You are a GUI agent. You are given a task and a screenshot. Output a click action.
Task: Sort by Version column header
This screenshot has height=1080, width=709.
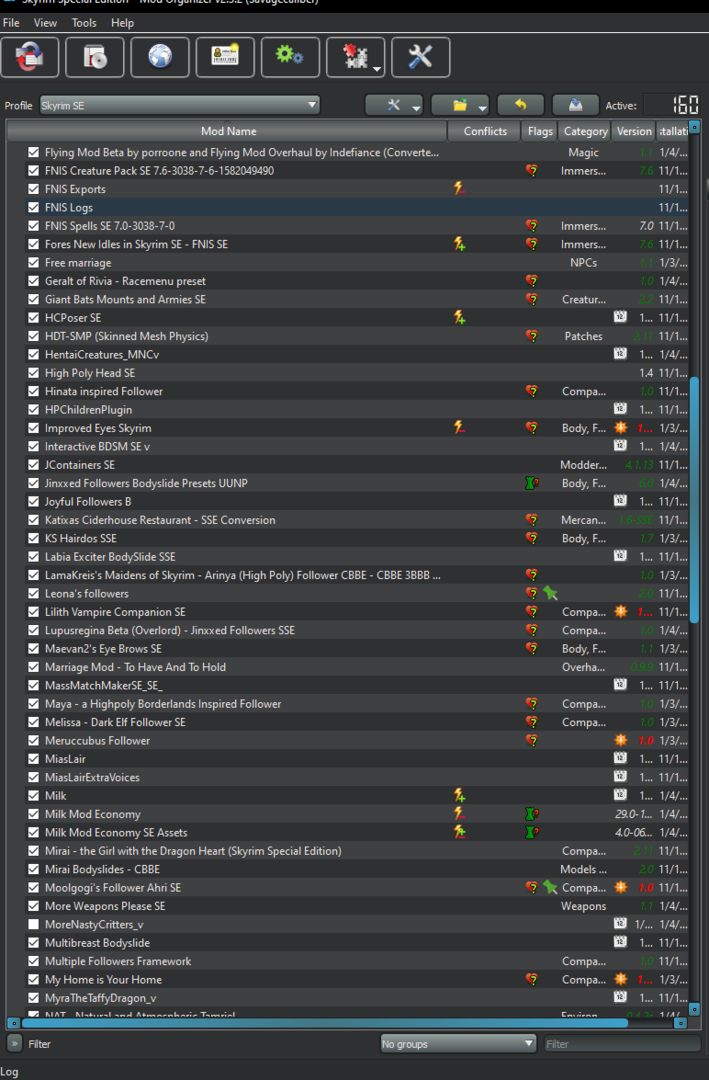coord(634,131)
